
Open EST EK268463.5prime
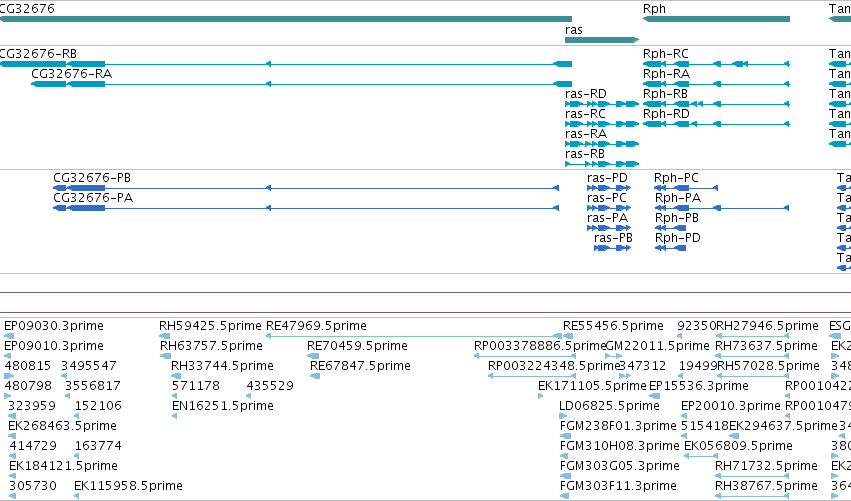click(62, 426)
